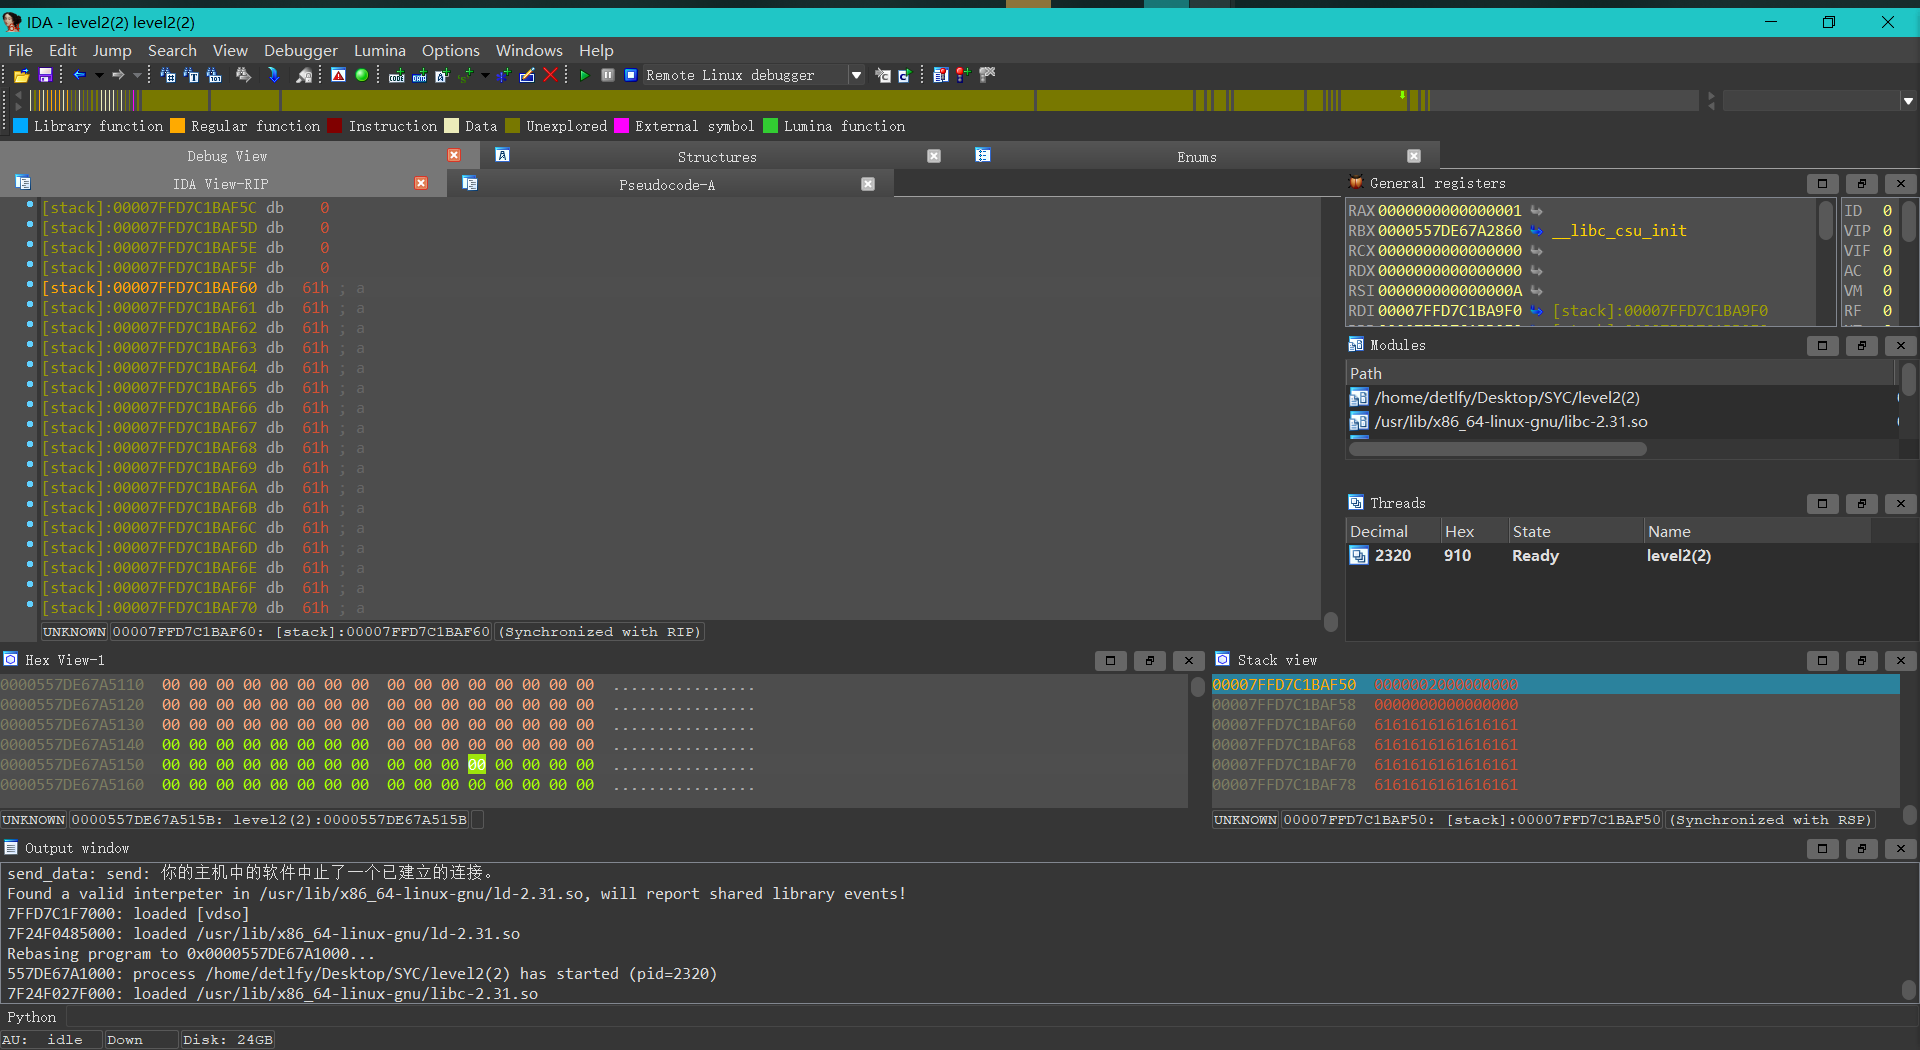Open the Options menu
Viewport: 1920px width, 1050px height.
[x=450, y=50]
